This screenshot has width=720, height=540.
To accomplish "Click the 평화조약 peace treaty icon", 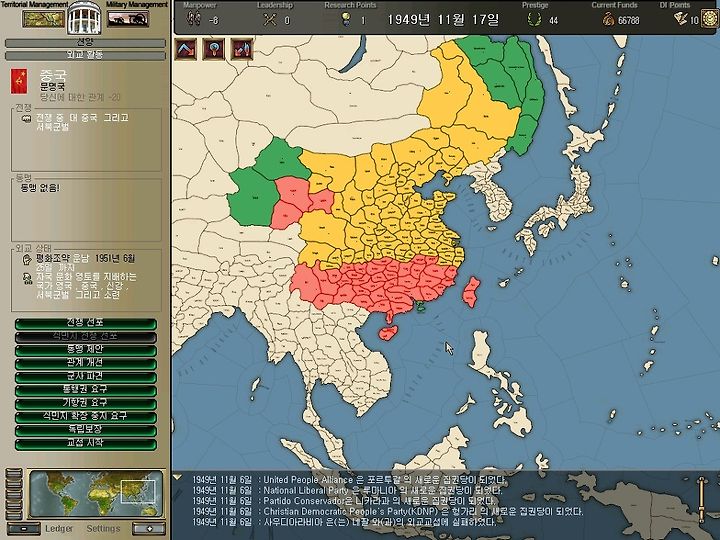I will 27,259.
